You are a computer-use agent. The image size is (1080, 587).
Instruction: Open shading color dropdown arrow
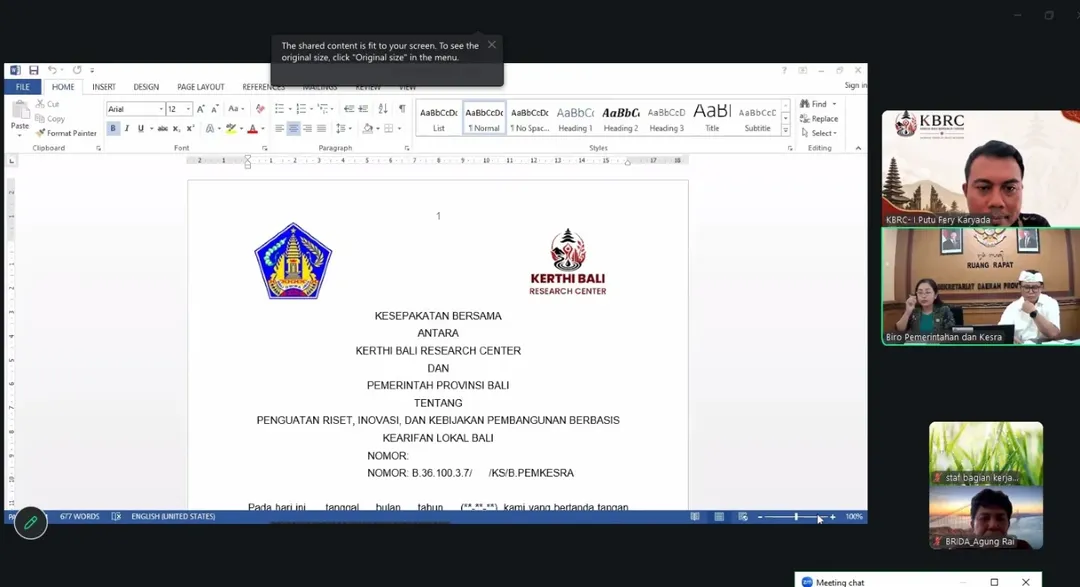coord(377,128)
